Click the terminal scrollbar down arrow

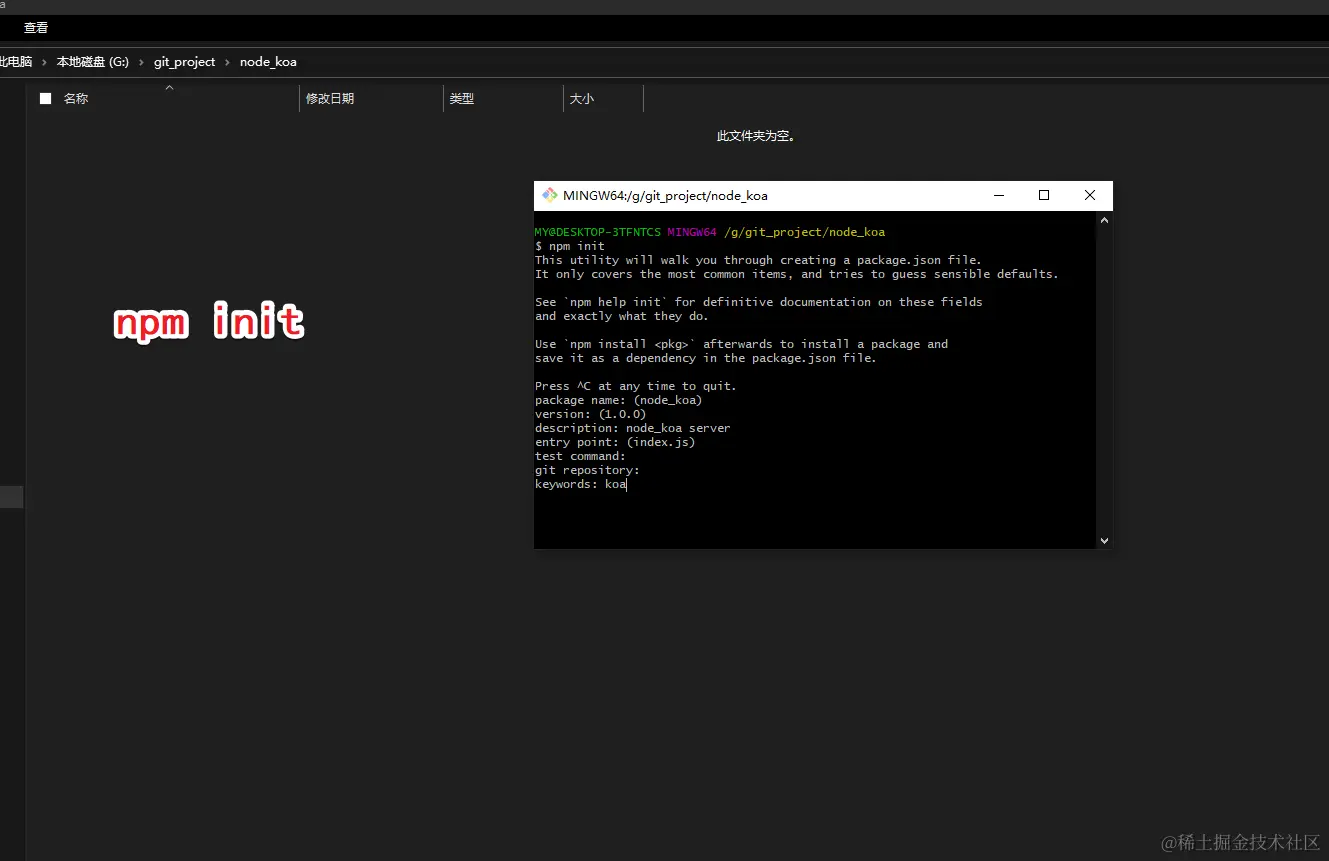click(x=1104, y=540)
